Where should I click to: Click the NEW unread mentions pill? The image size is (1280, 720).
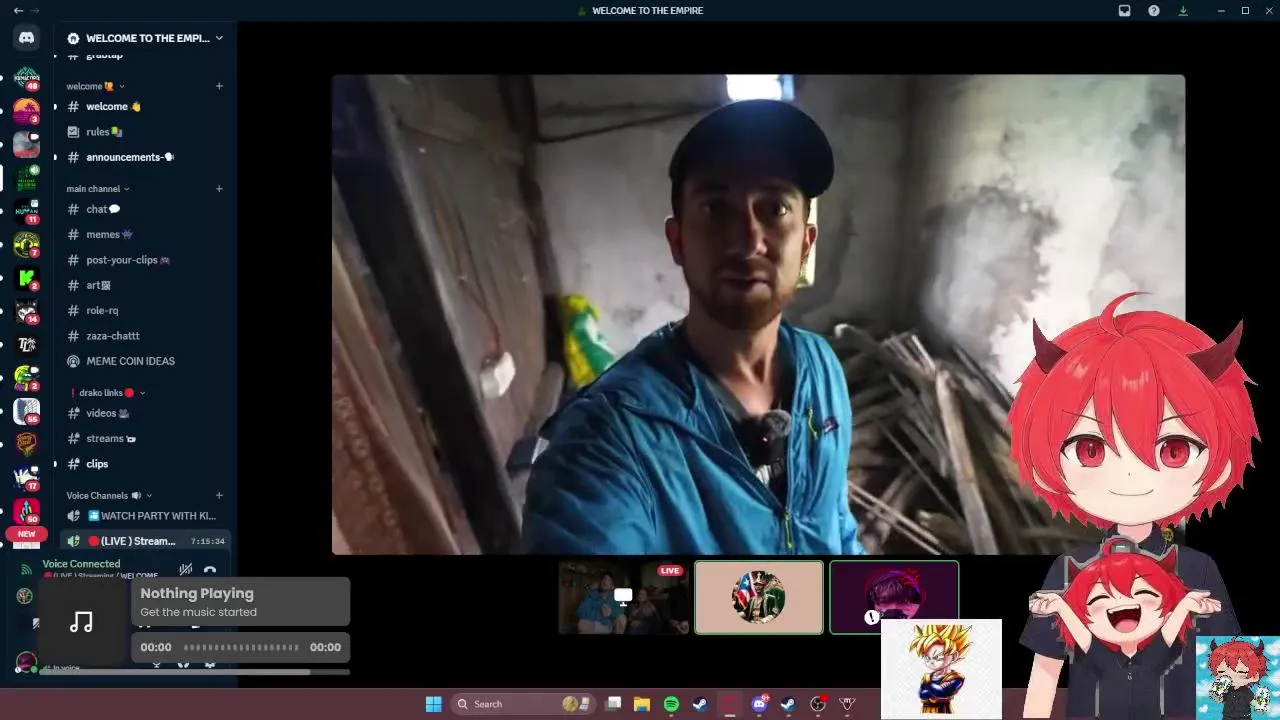(x=26, y=534)
